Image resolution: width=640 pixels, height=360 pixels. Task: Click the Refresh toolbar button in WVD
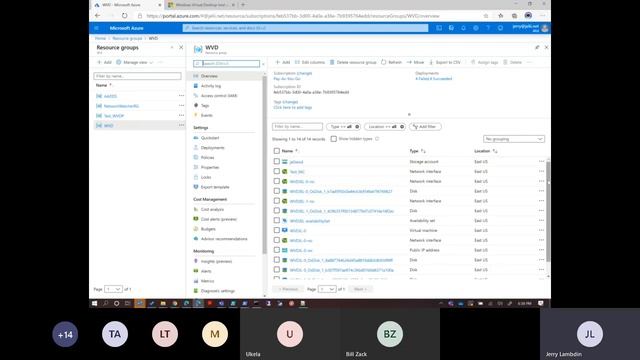click(391, 62)
